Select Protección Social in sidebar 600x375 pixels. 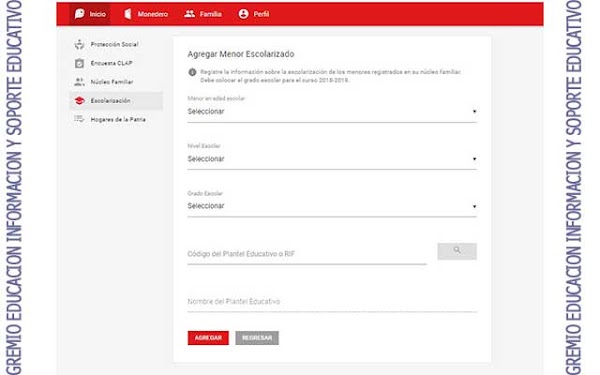coord(116,44)
